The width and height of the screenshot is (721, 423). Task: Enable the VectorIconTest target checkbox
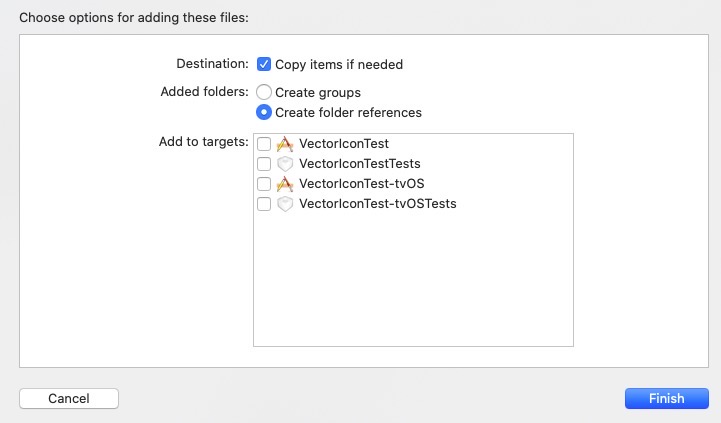pos(264,143)
